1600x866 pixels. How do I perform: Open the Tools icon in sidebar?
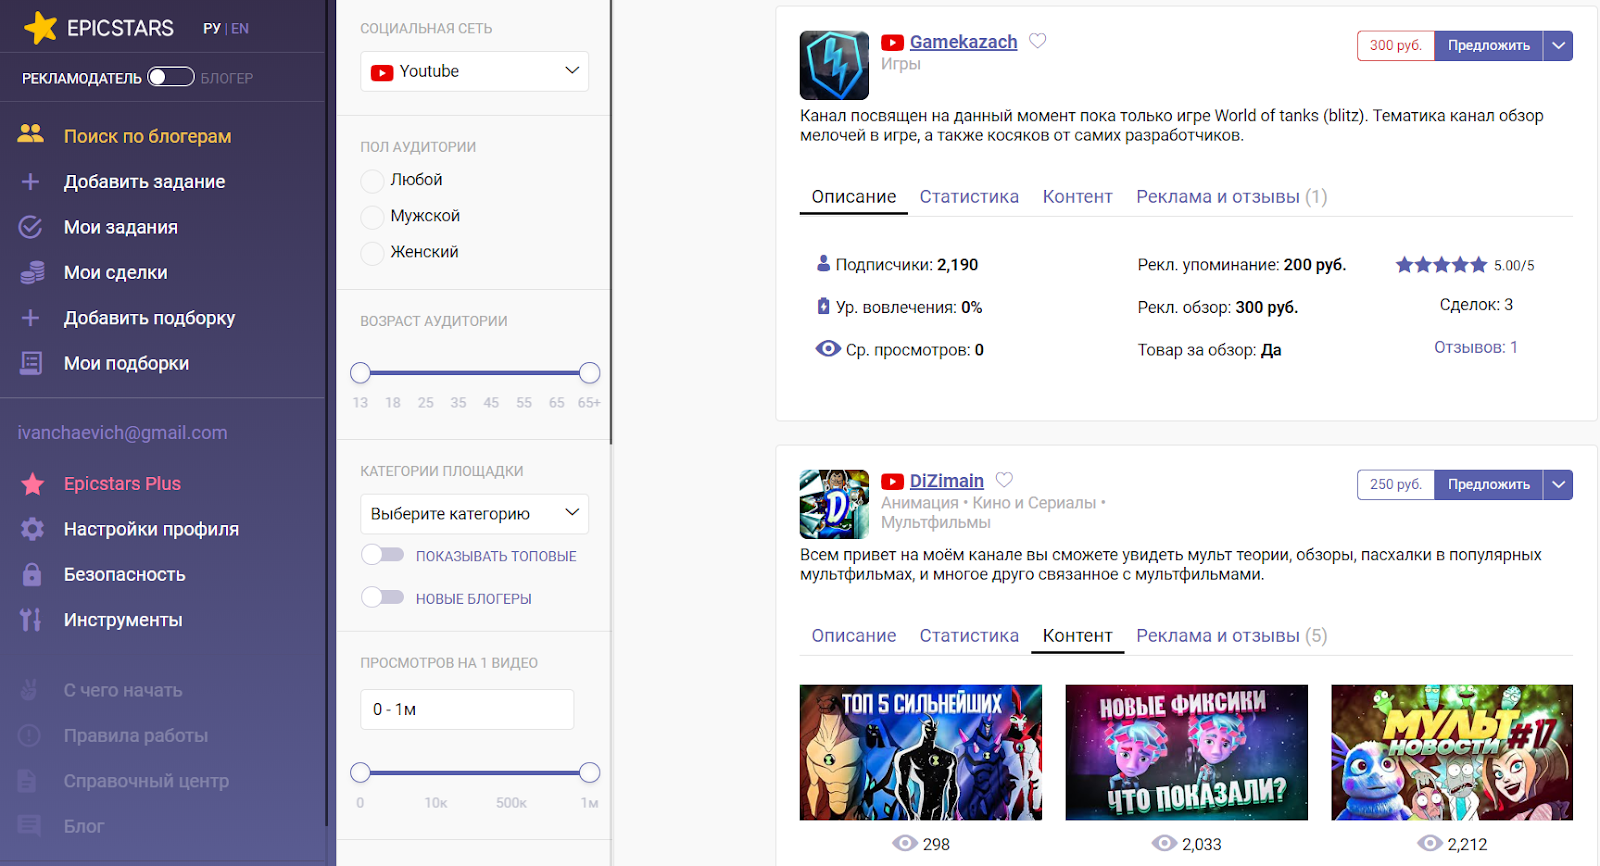point(32,620)
